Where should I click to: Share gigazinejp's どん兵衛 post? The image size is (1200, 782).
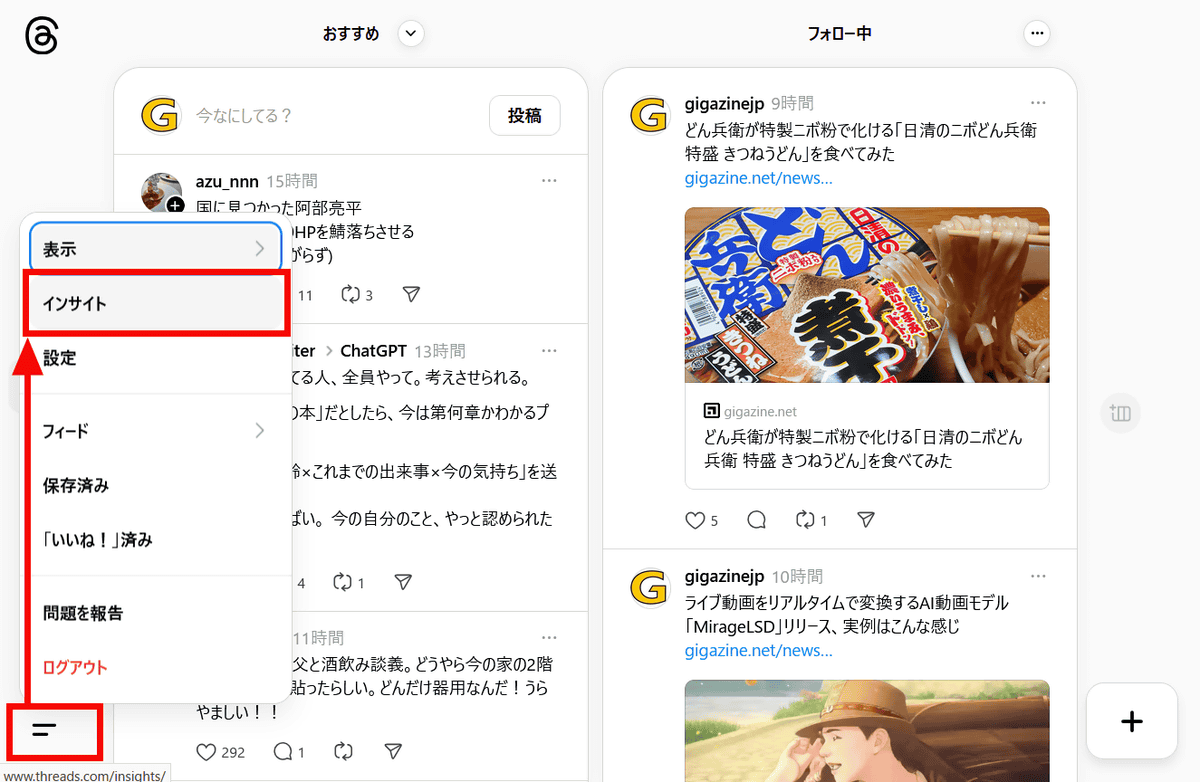click(x=867, y=520)
